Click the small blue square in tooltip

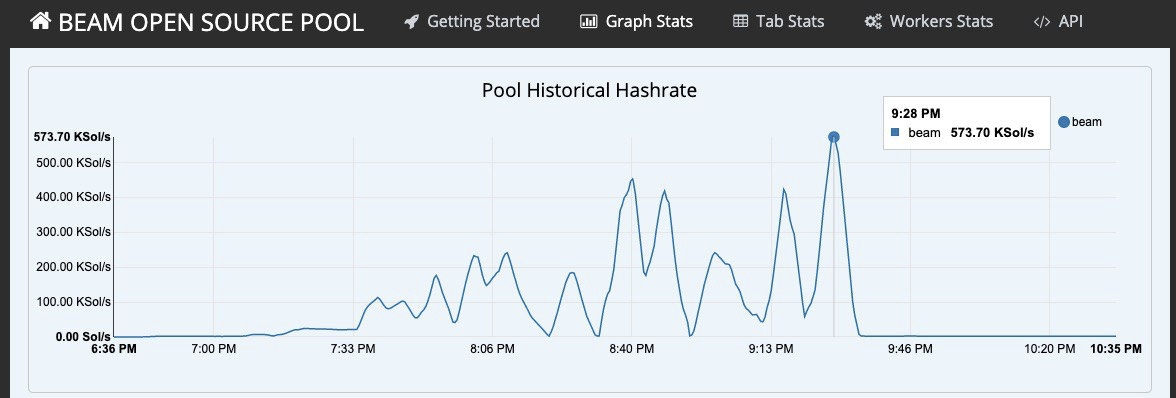tap(895, 133)
